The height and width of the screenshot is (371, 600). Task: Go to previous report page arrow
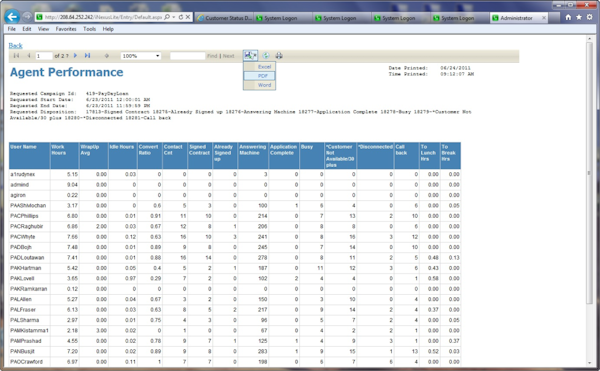click(x=29, y=56)
